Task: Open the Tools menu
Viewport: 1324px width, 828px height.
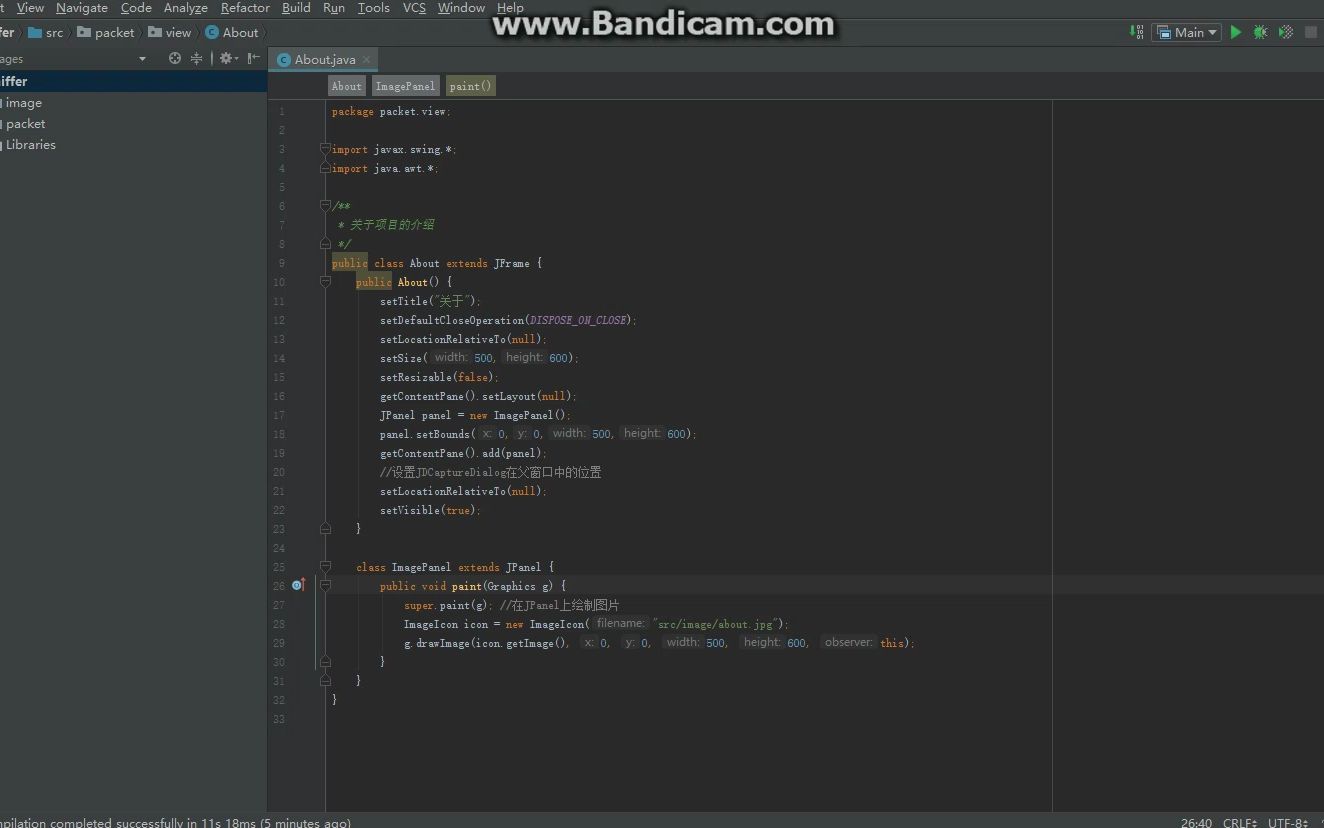Action: pos(374,8)
